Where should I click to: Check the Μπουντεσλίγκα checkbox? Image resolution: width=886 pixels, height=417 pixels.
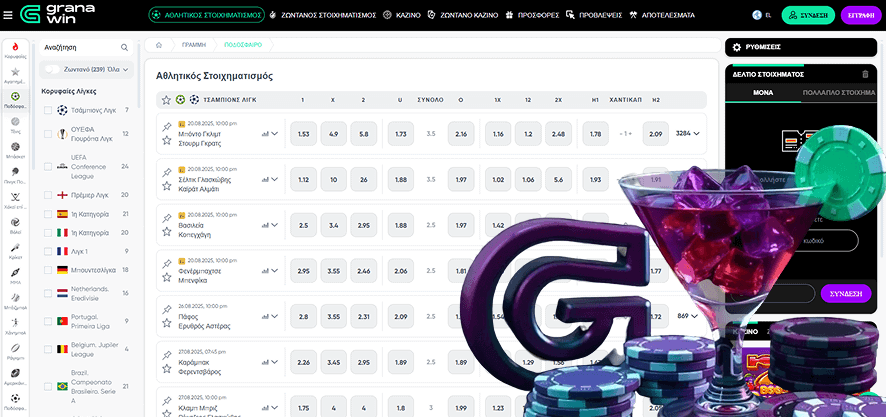(x=48, y=270)
